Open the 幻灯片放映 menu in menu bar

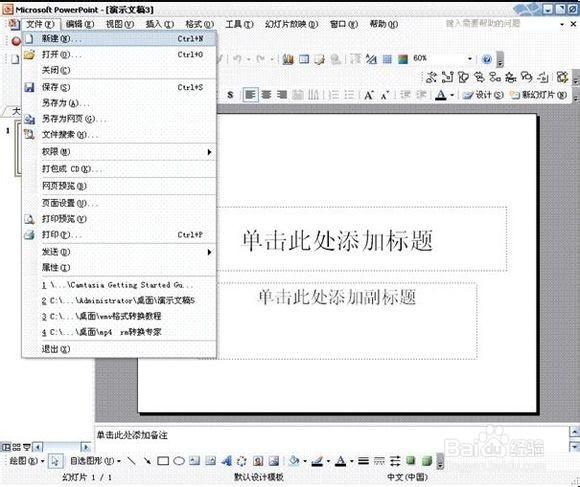click(x=291, y=24)
